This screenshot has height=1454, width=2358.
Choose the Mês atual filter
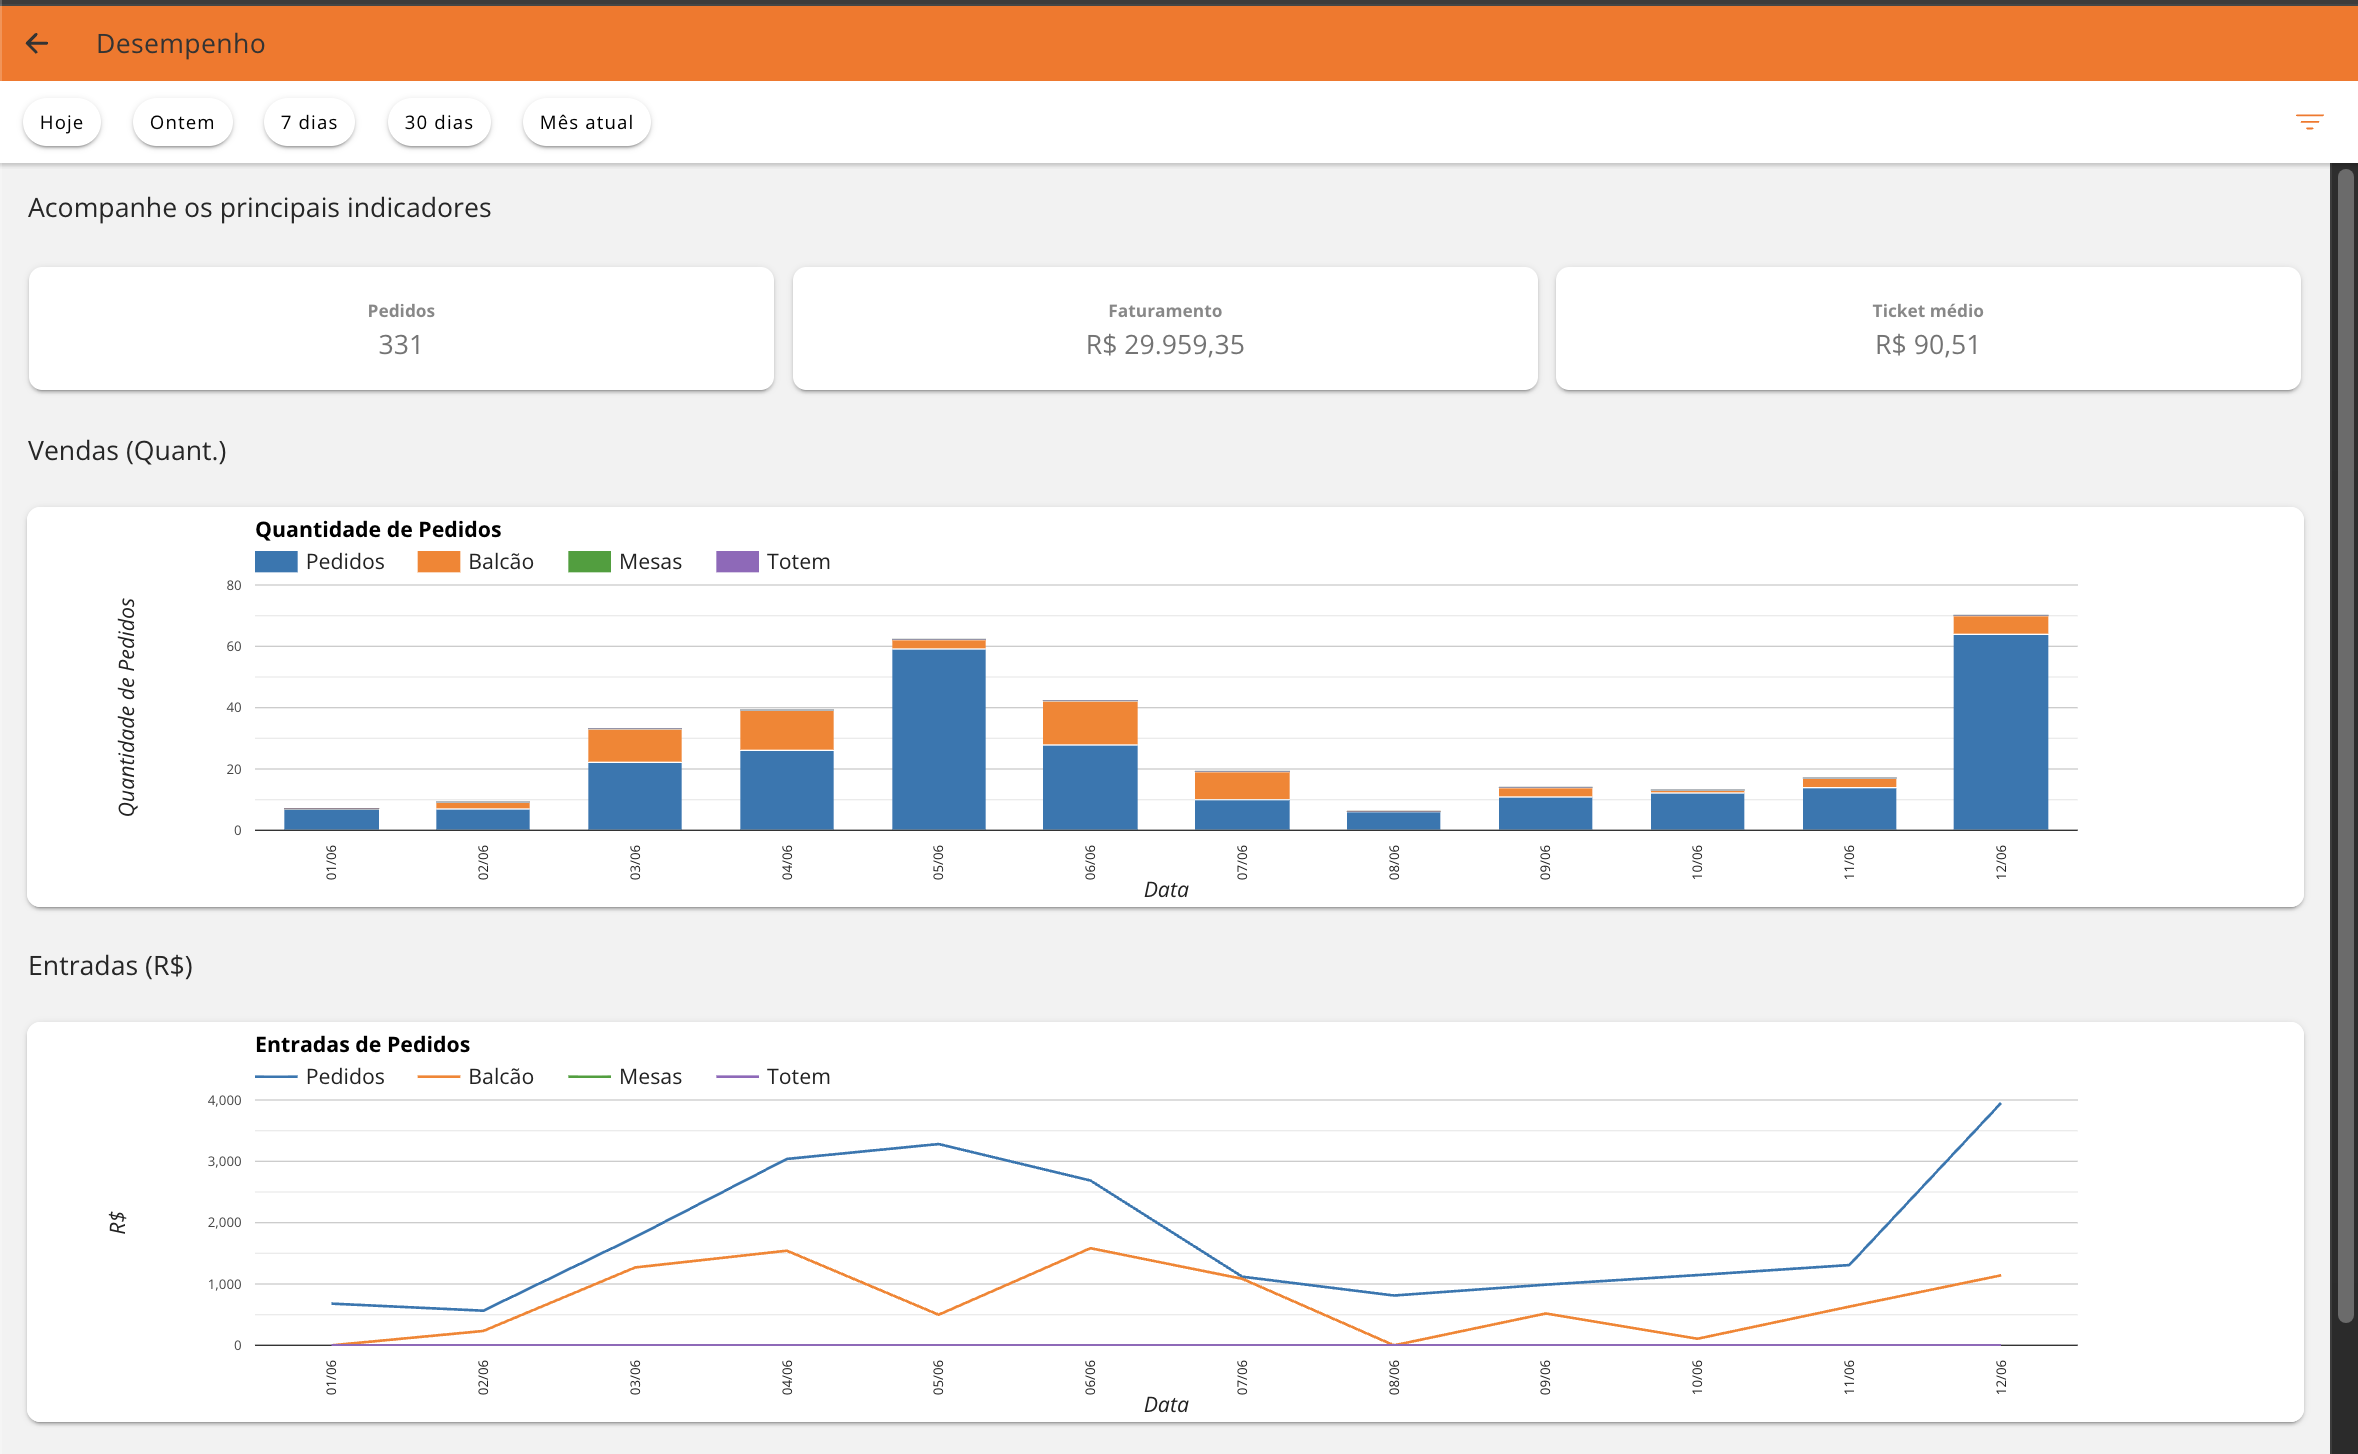[x=587, y=122]
